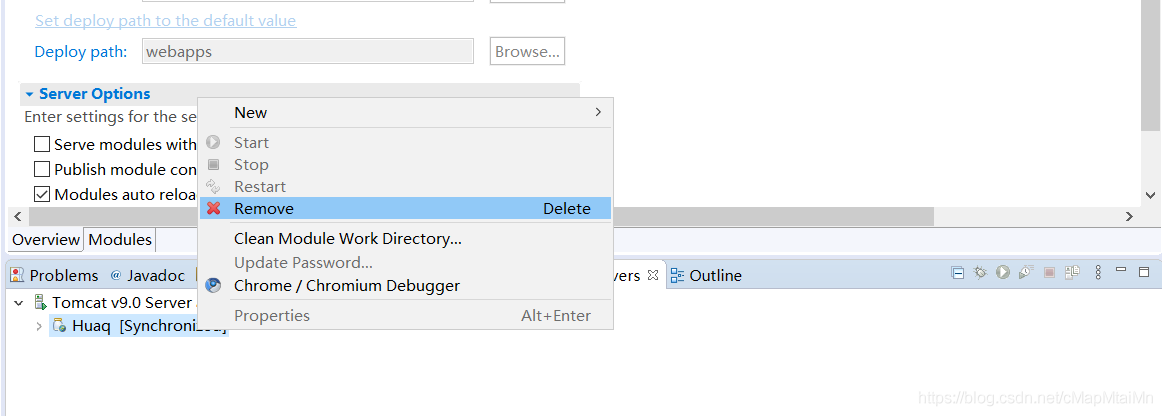This screenshot has width=1162, height=416.
Task: Expand the Huaq module tree item
Action: (x=39, y=327)
